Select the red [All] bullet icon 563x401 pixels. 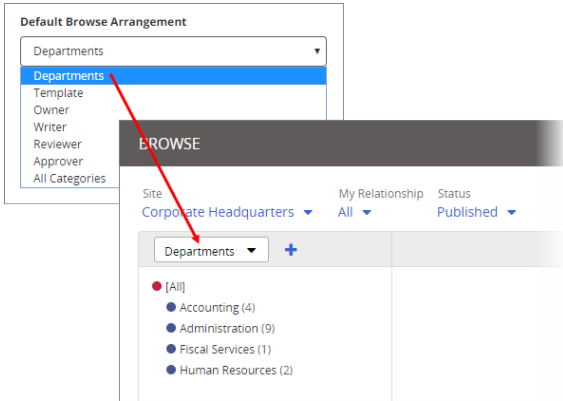click(157, 286)
